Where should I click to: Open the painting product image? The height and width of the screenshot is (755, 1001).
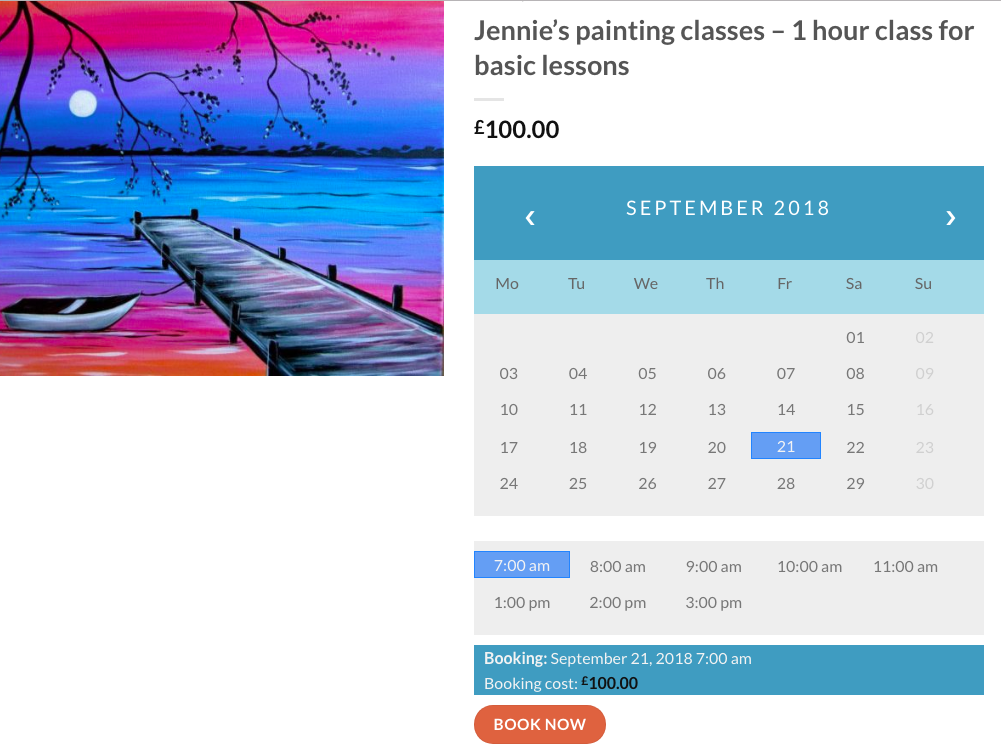tap(222, 188)
